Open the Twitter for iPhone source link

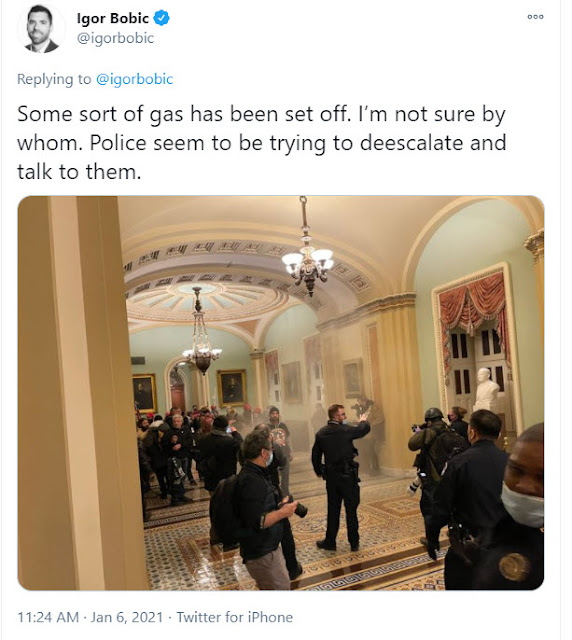click(235, 617)
